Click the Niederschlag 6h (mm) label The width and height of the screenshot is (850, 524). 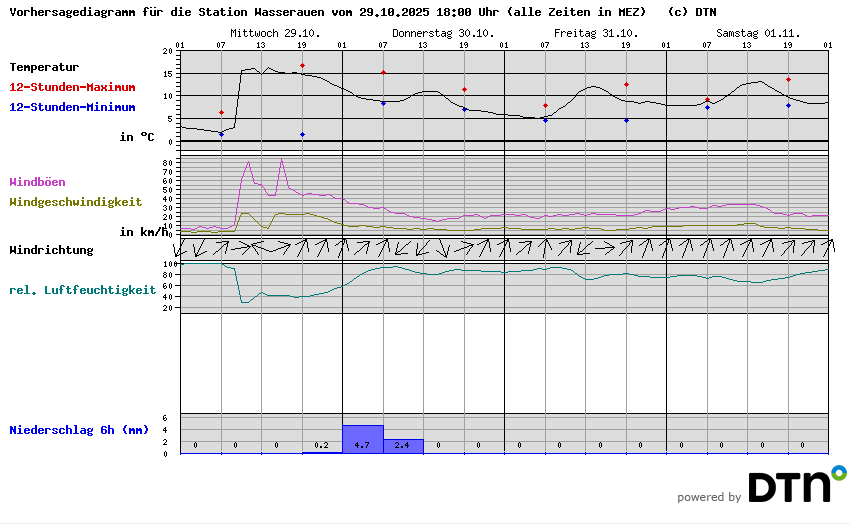click(x=79, y=430)
